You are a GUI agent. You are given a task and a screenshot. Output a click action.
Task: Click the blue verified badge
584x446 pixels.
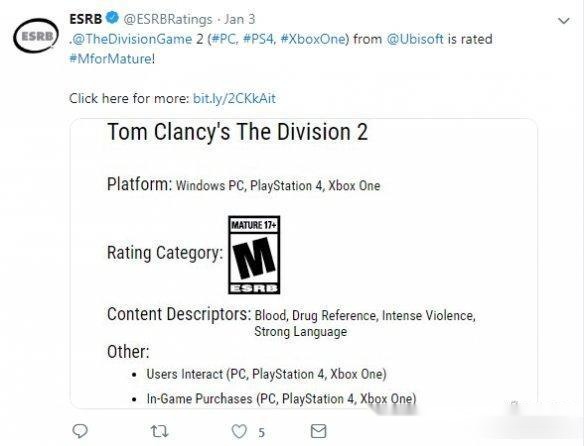click(x=112, y=18)
